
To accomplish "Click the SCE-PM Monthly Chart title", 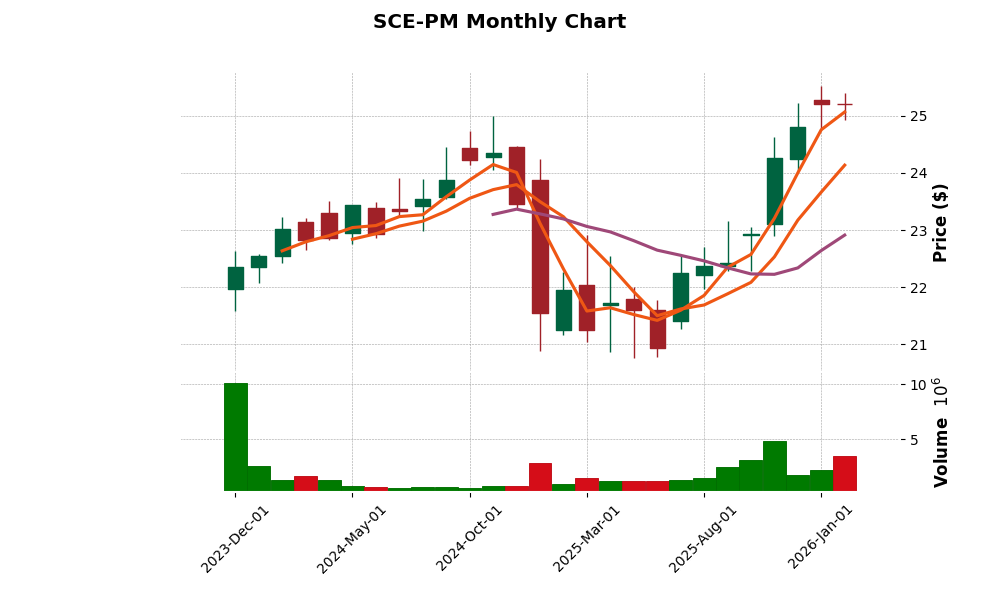I will (x=499, y=22).
